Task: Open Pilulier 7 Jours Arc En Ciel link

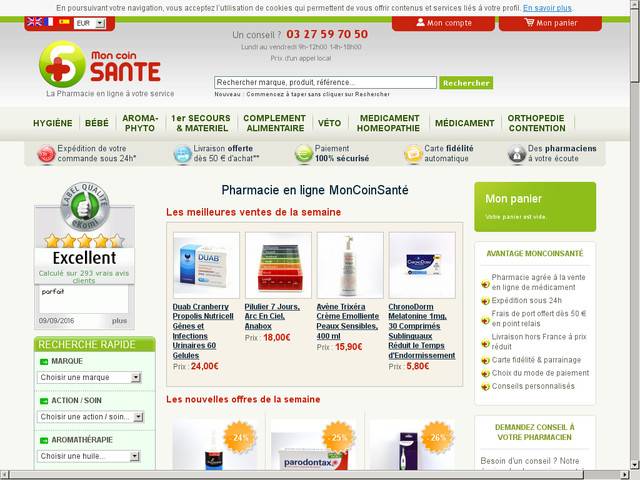Action: tap(272, 316)
